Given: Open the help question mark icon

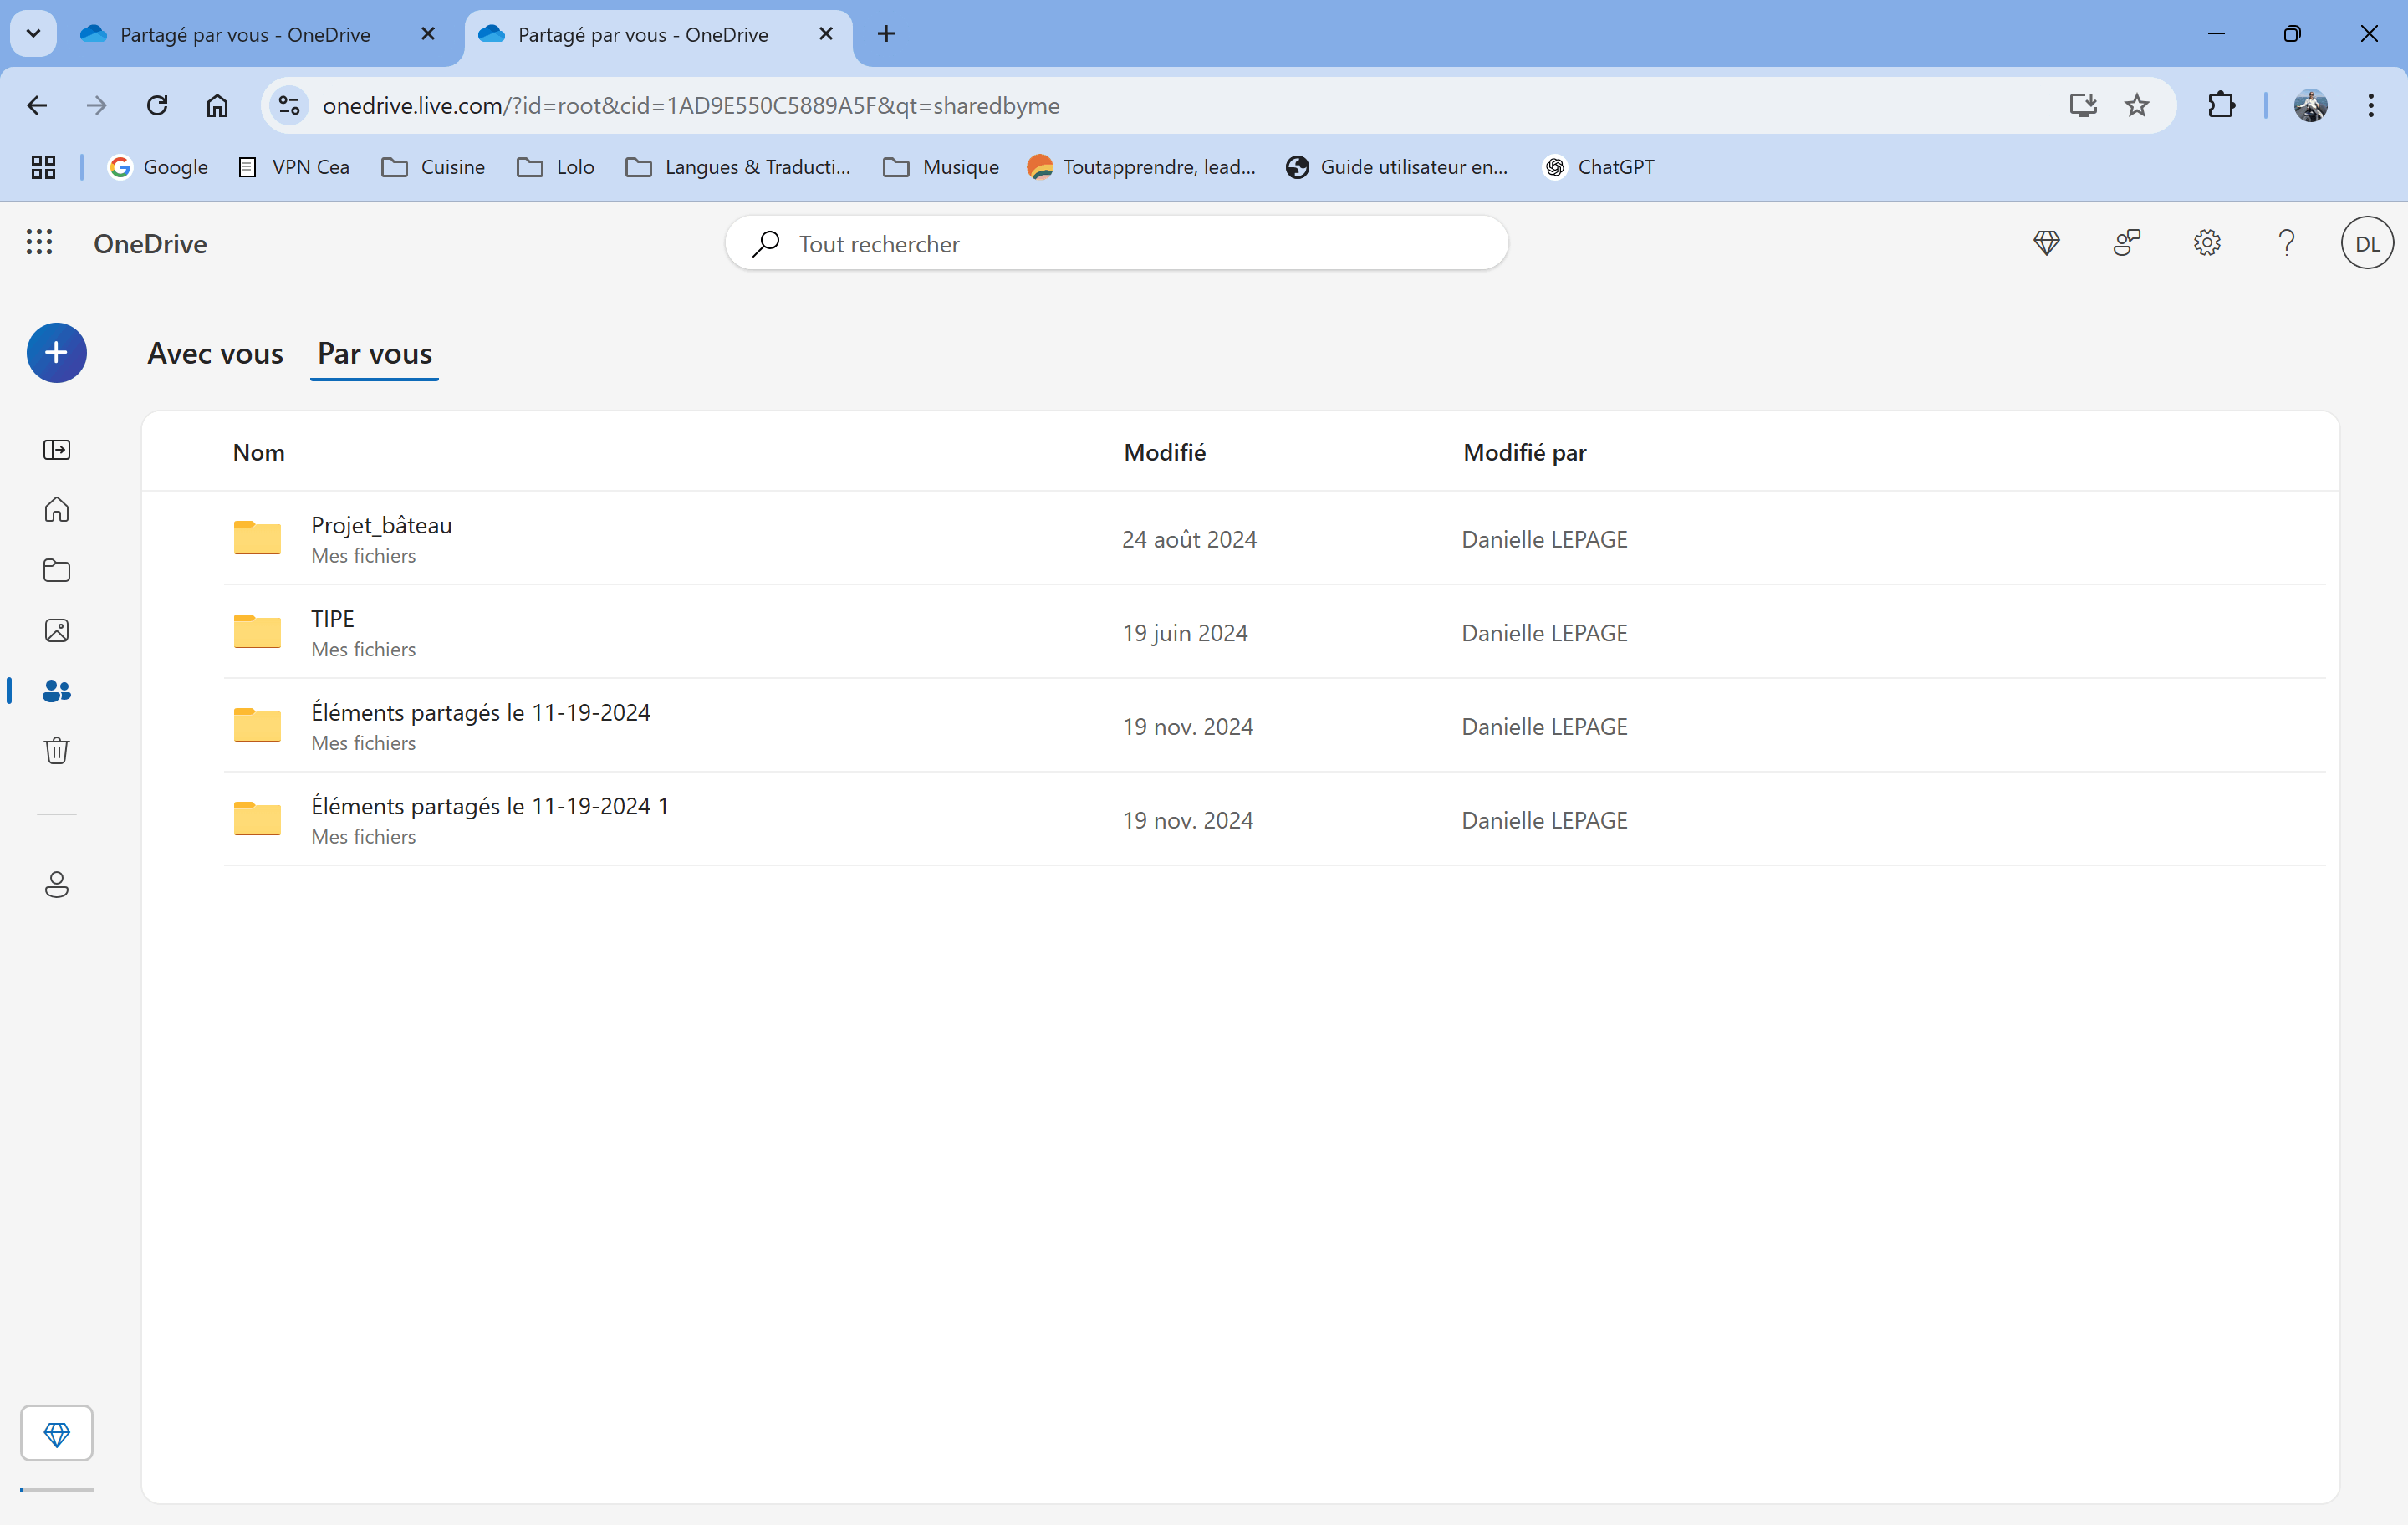Looking at the screenshot, I should click(2287, 243).
